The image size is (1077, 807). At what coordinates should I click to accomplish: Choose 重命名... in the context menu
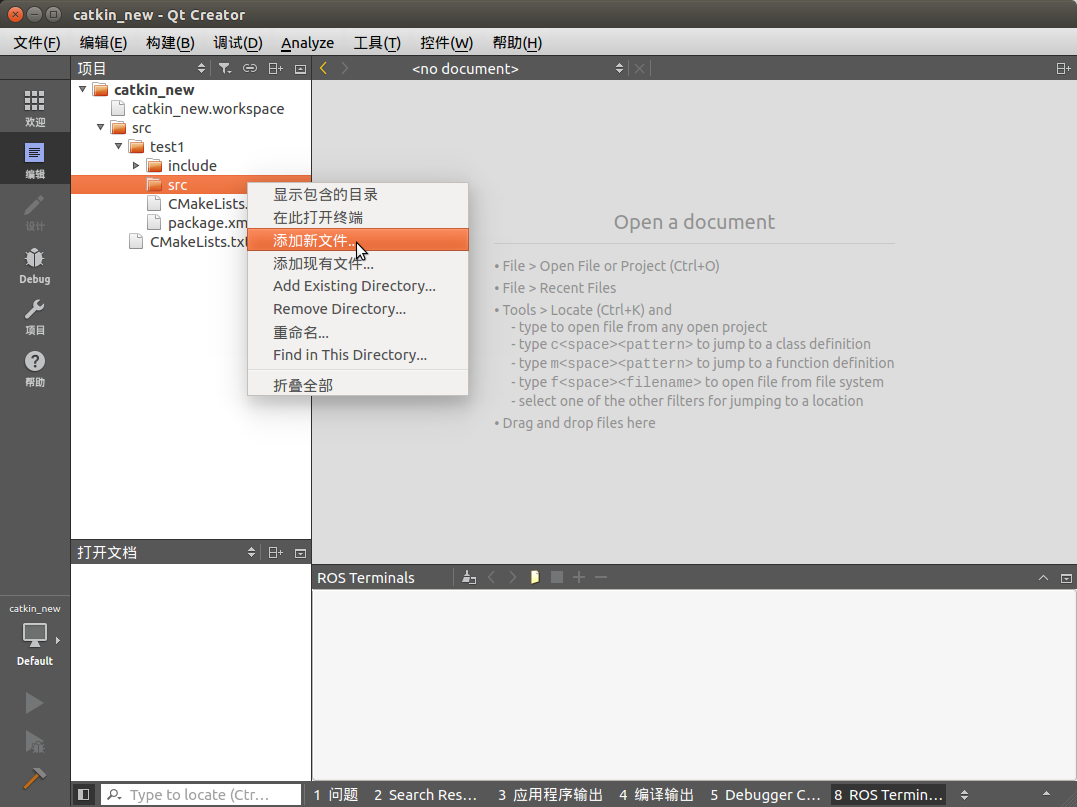[358, 332]
